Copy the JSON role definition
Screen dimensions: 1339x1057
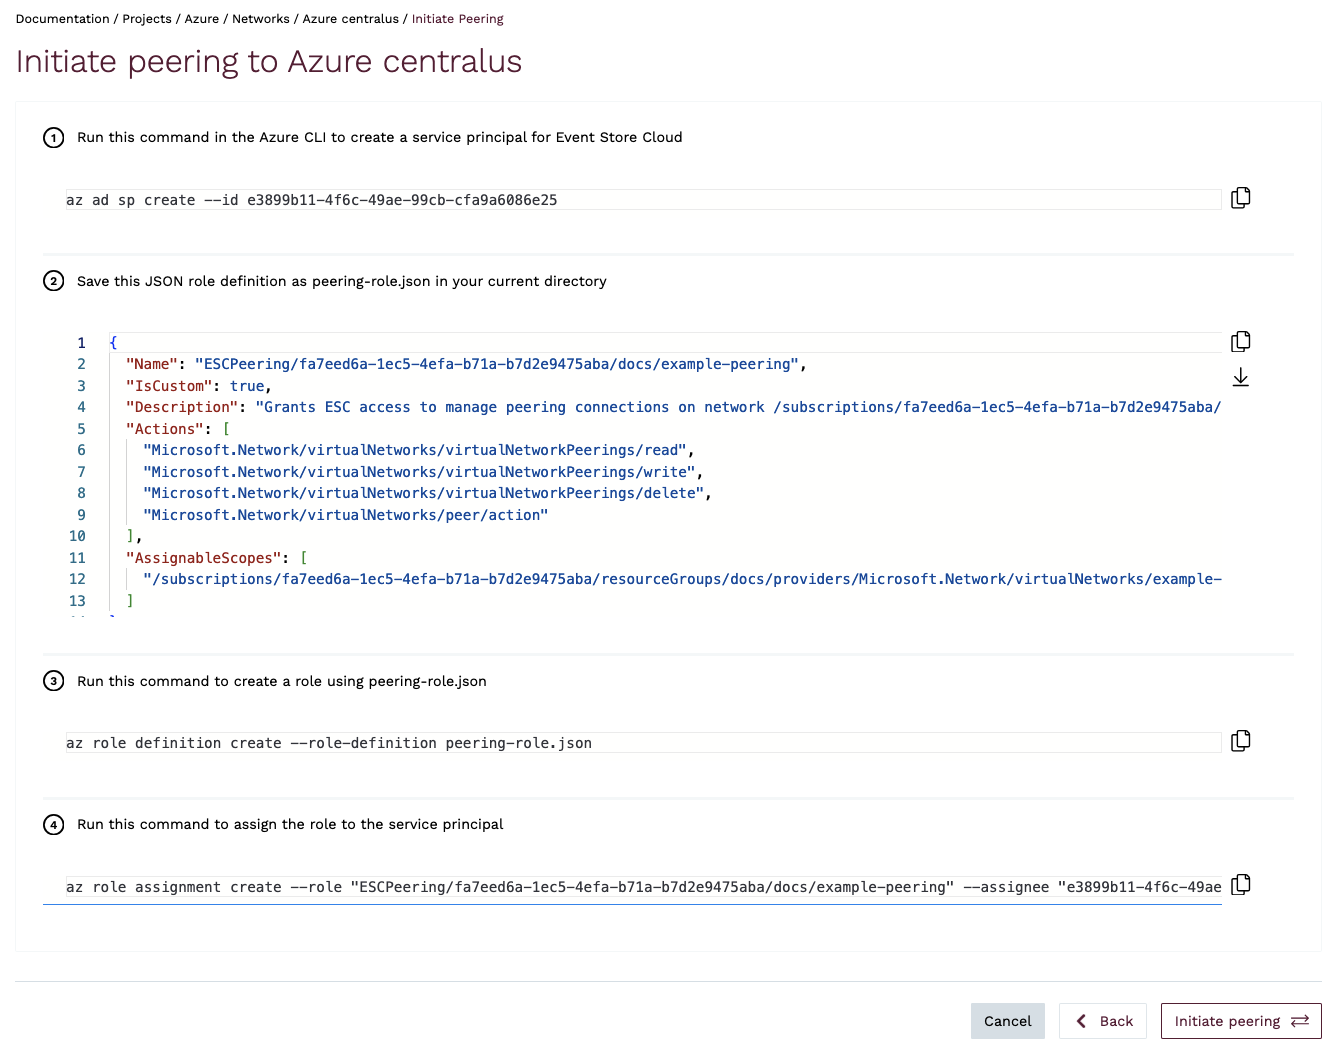tap(1240, 342)
